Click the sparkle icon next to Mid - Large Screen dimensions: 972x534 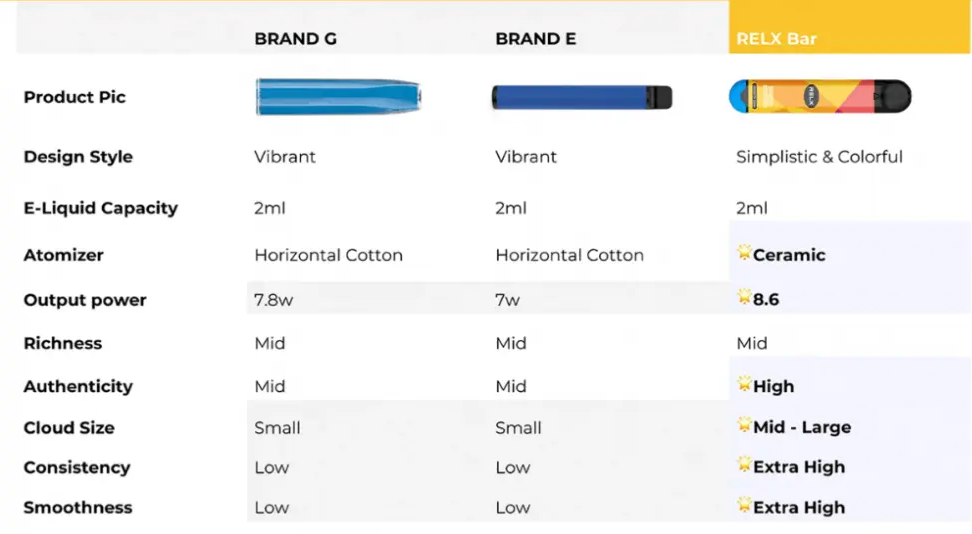pos(744,425)
